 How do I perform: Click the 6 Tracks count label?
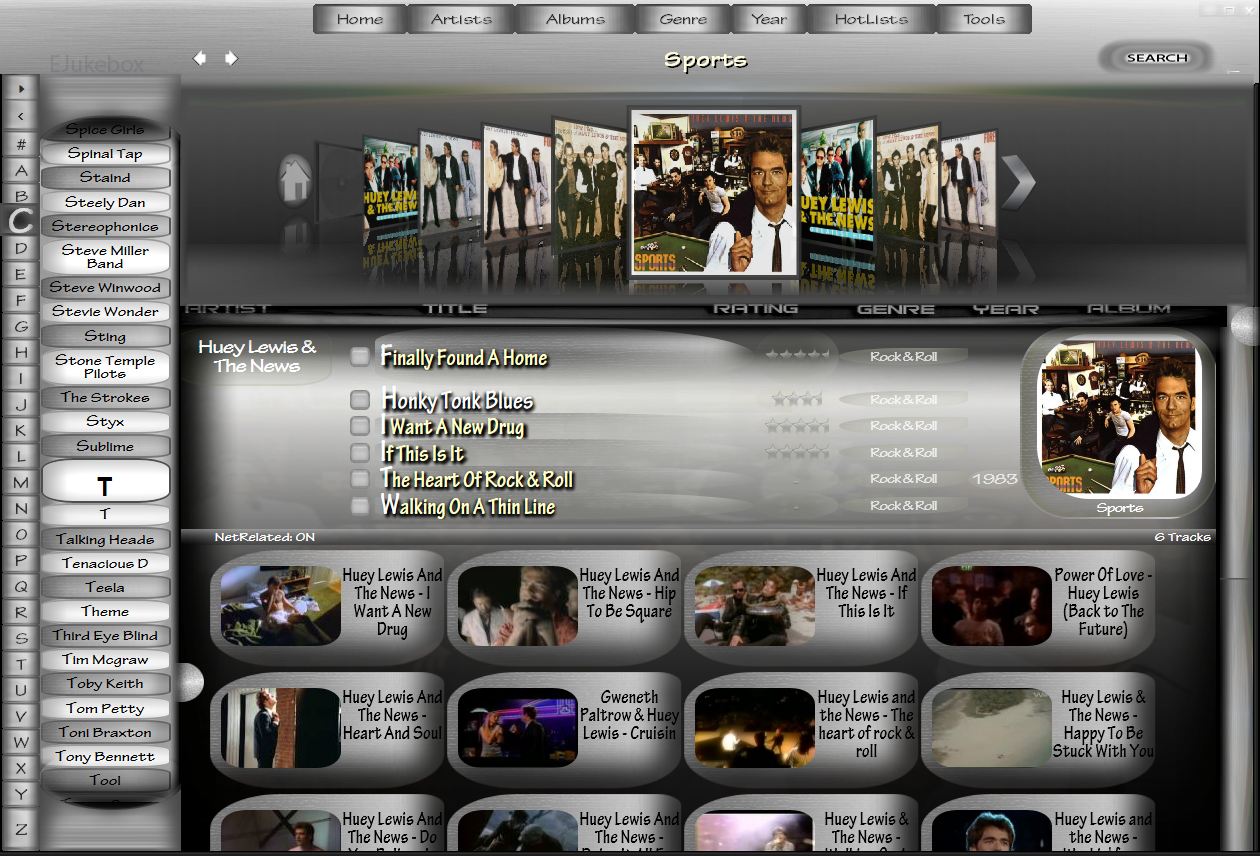click(x=1183, y=537)
